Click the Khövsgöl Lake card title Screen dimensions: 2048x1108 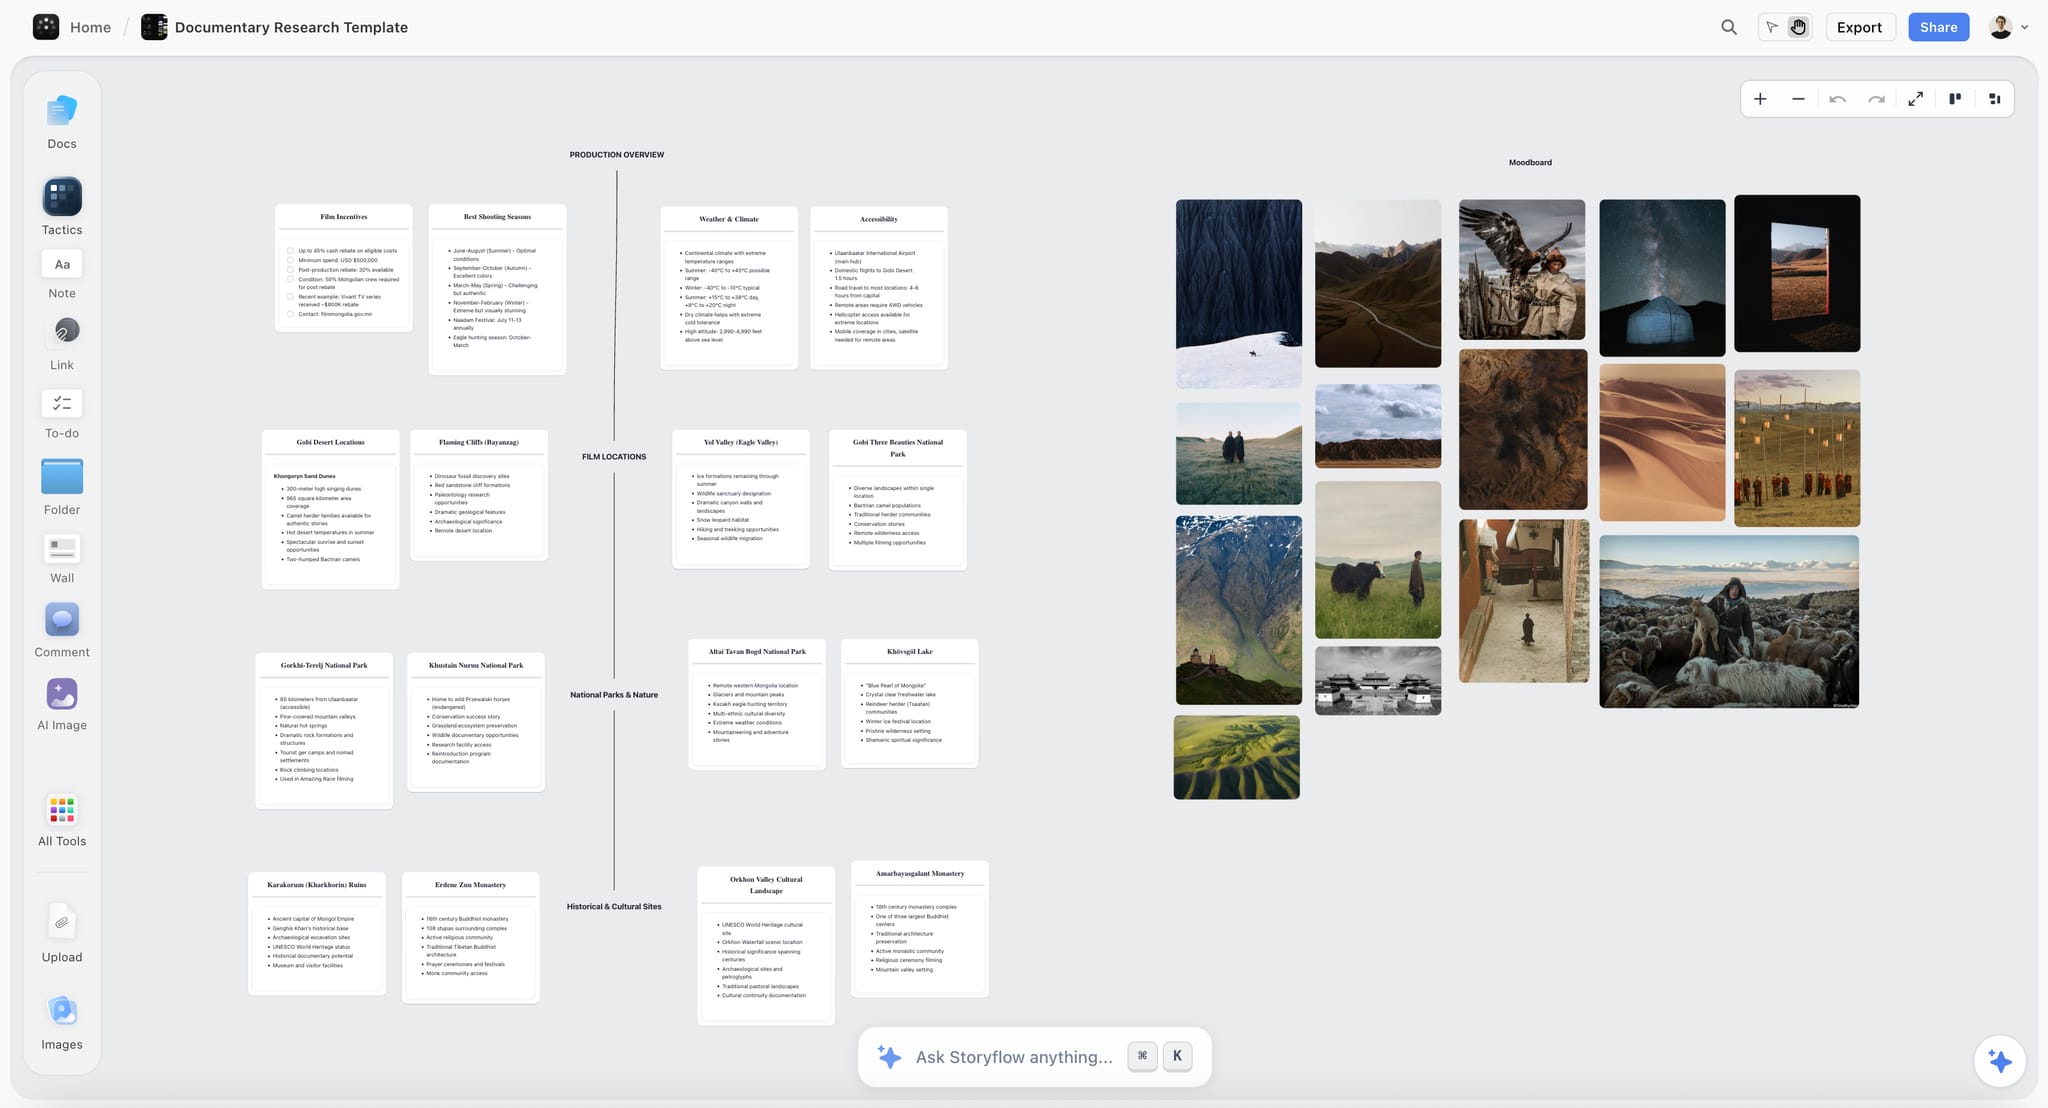[x=910, y=652]
